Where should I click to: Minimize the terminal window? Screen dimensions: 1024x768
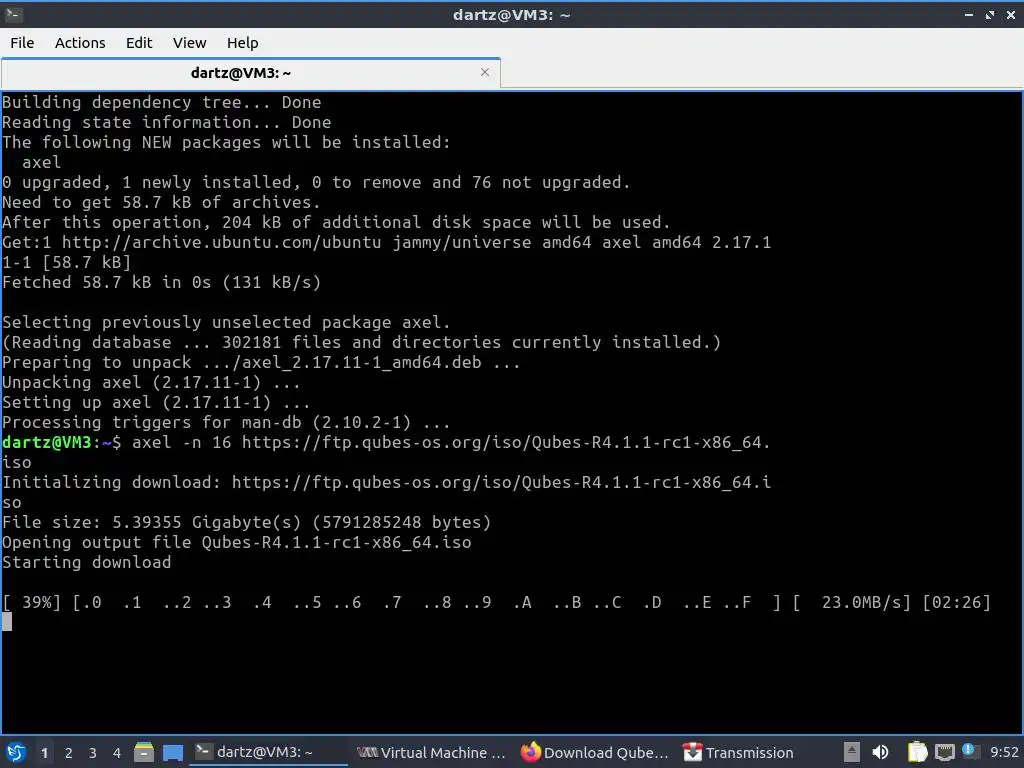coord(969,14)
